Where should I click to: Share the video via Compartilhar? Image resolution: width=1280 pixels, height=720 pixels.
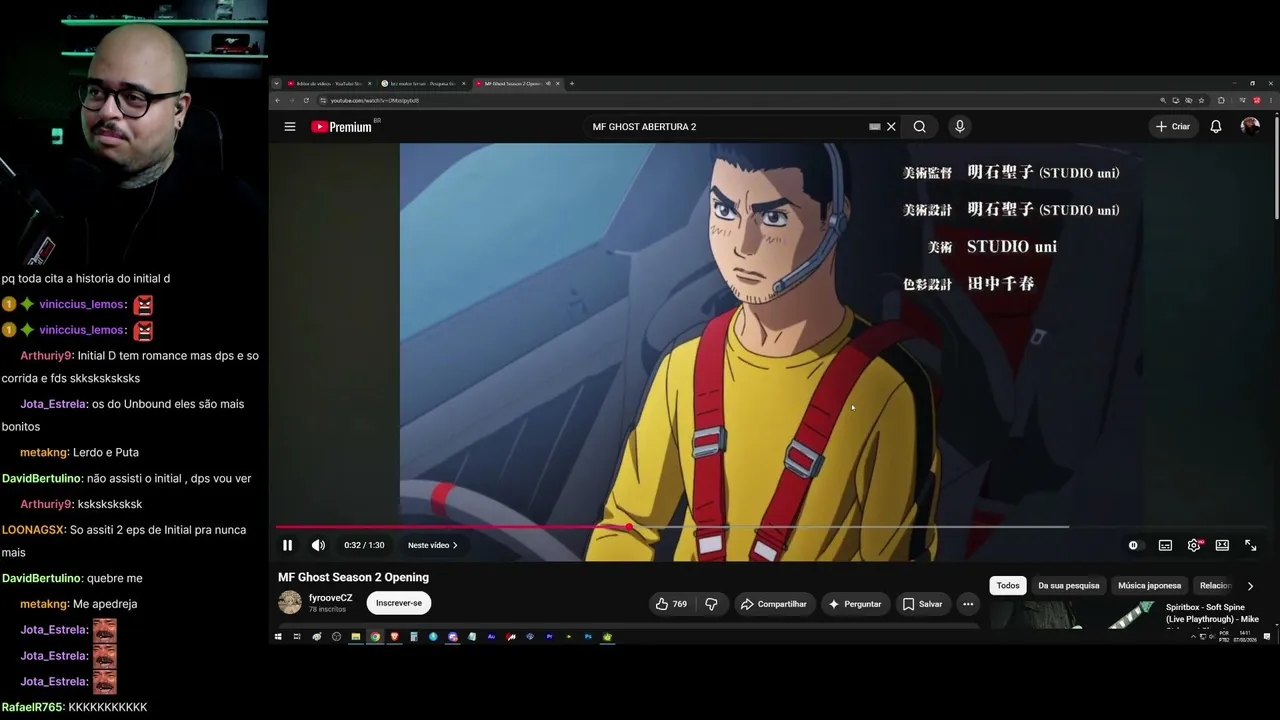point(773,604)
